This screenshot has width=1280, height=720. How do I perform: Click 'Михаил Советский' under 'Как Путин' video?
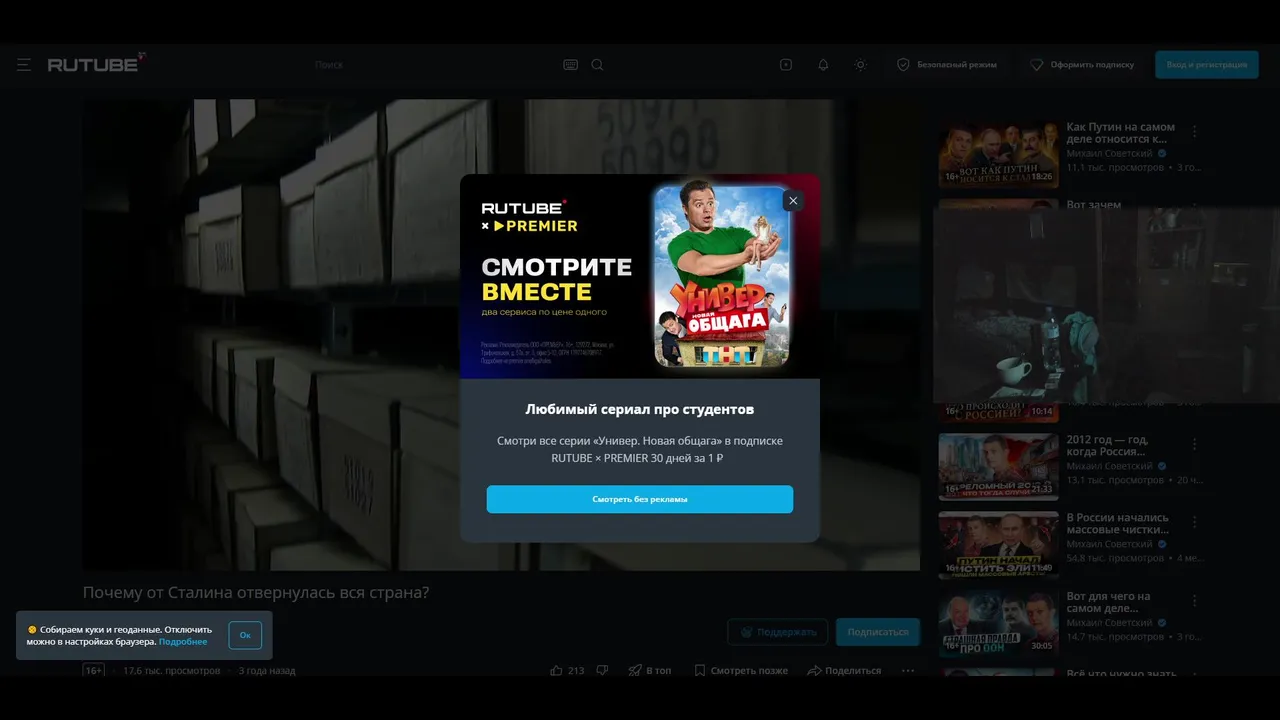pyautogui.click(x=1109, y=154)
